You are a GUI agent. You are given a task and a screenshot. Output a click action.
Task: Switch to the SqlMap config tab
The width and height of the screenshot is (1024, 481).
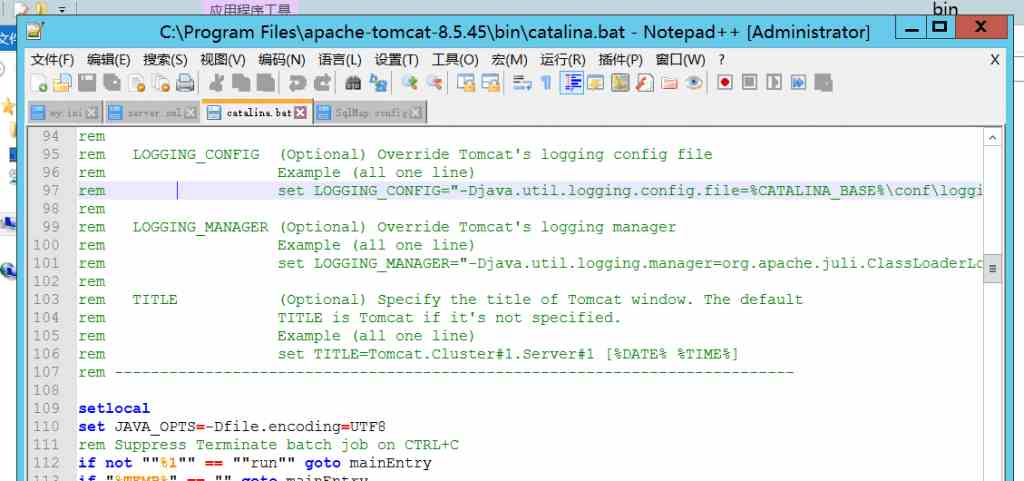370,113
